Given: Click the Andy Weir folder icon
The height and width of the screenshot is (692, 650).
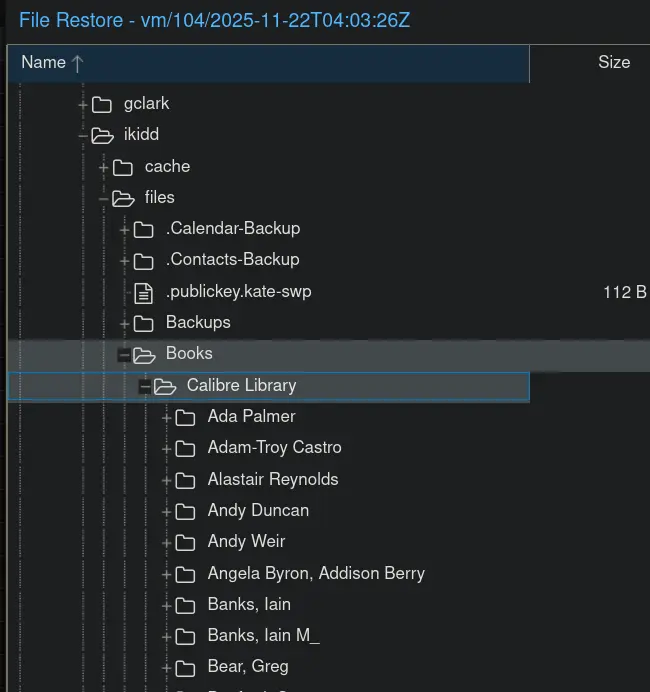Looking at the screenshot, I should tap(186, 542).
